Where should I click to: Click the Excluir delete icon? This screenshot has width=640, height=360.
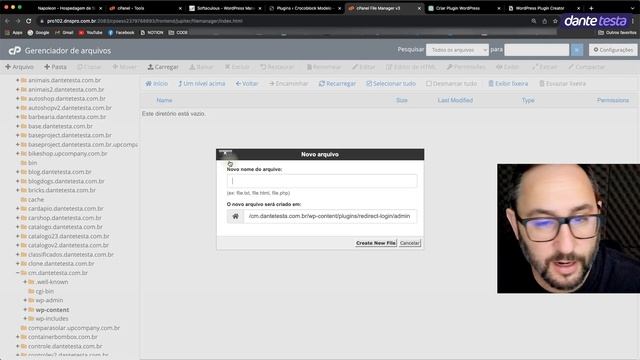click(237, 67)
